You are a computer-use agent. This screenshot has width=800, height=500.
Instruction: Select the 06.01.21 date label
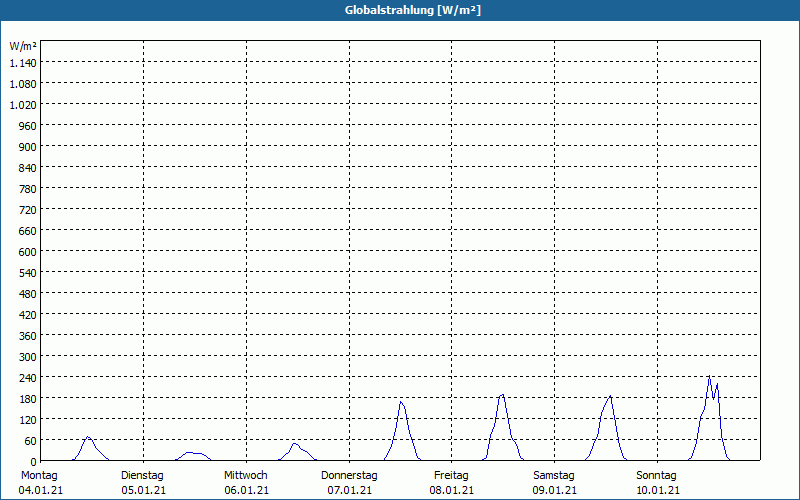tap(246, 490)
